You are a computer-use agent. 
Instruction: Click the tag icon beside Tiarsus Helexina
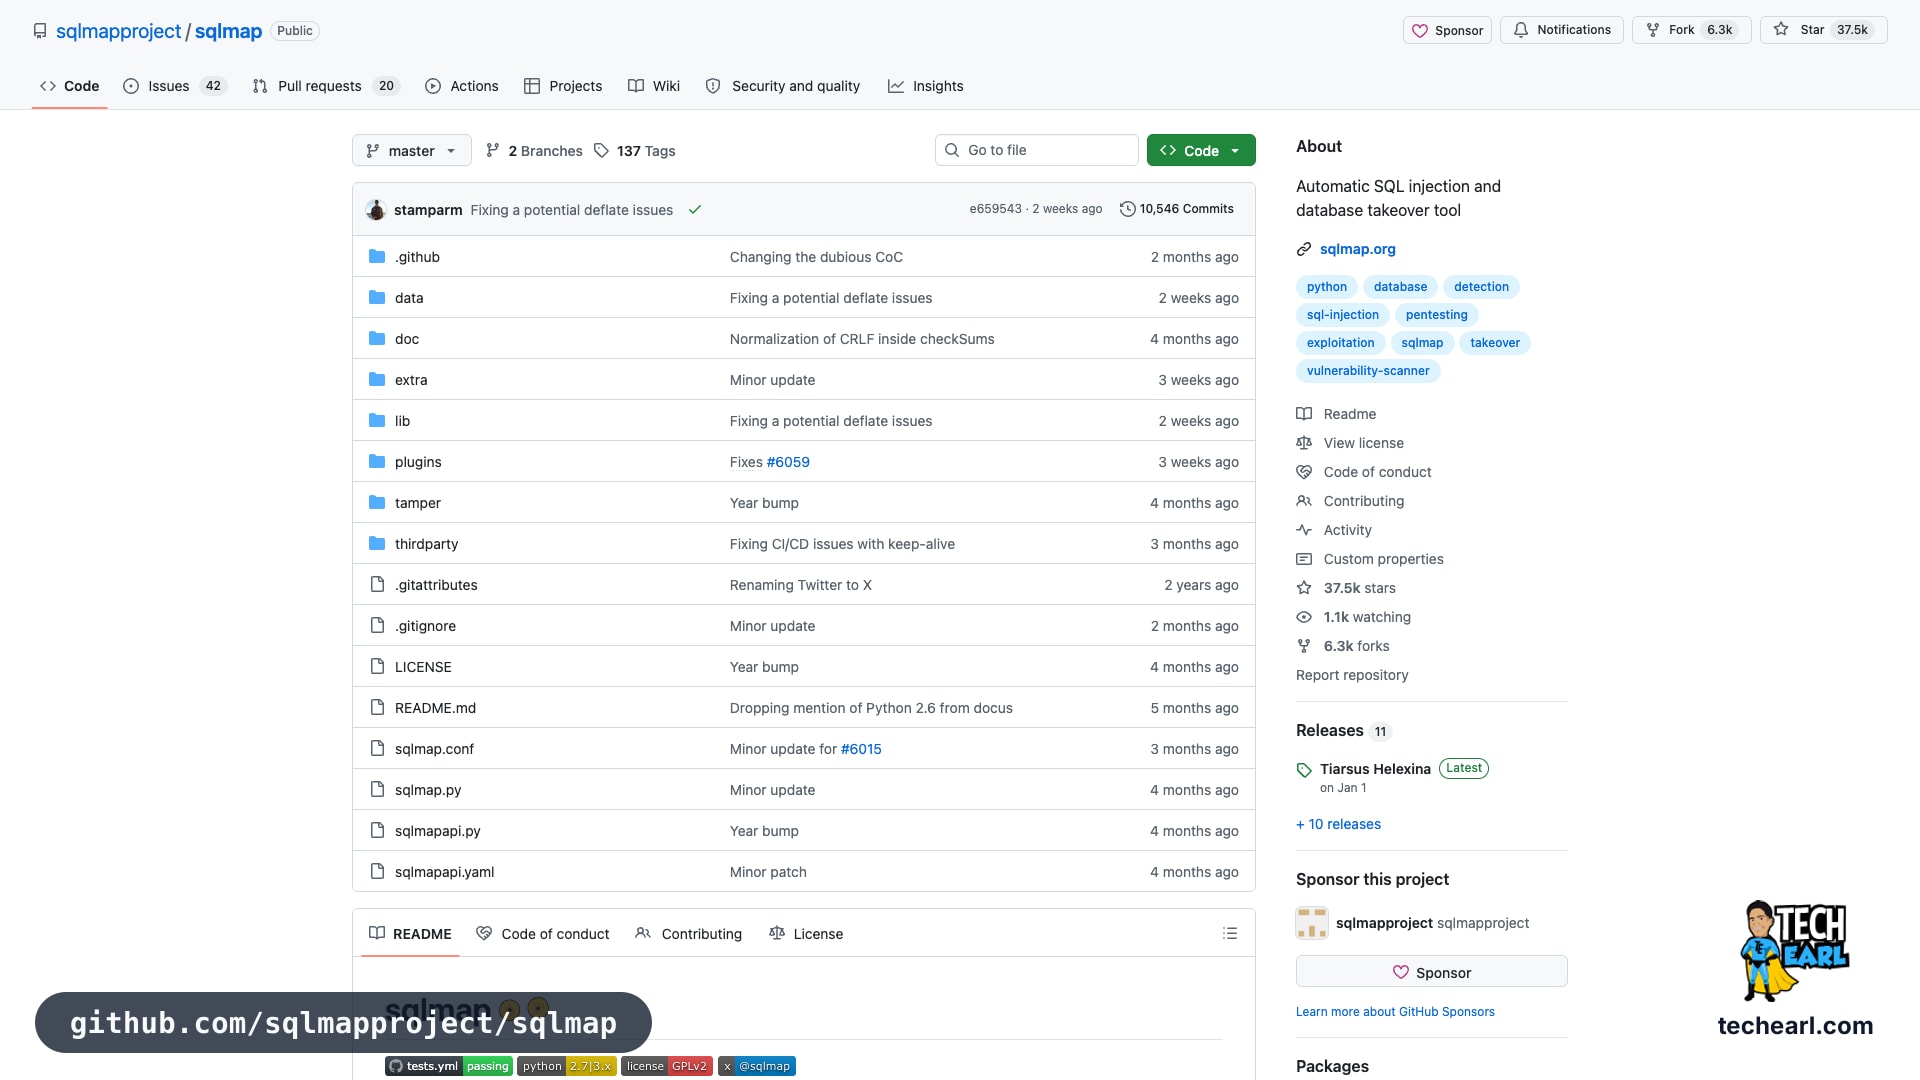pyautogui.click(x=1304, y=770)
